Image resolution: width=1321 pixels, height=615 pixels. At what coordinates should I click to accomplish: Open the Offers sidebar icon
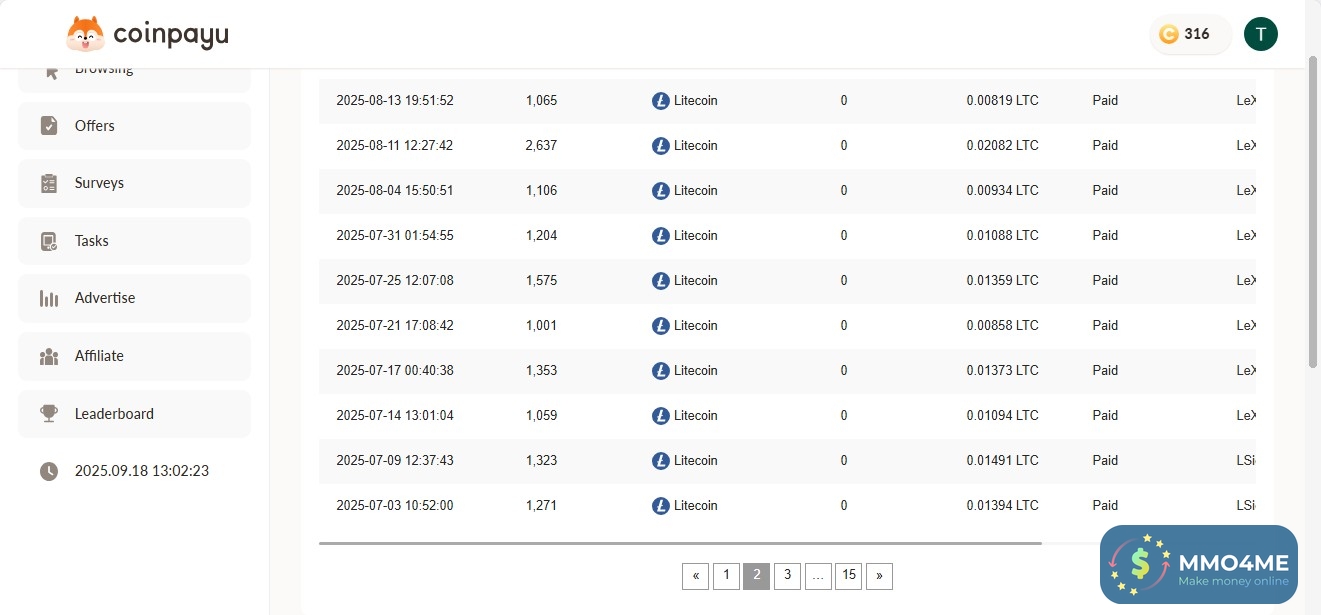coord(49,126)
